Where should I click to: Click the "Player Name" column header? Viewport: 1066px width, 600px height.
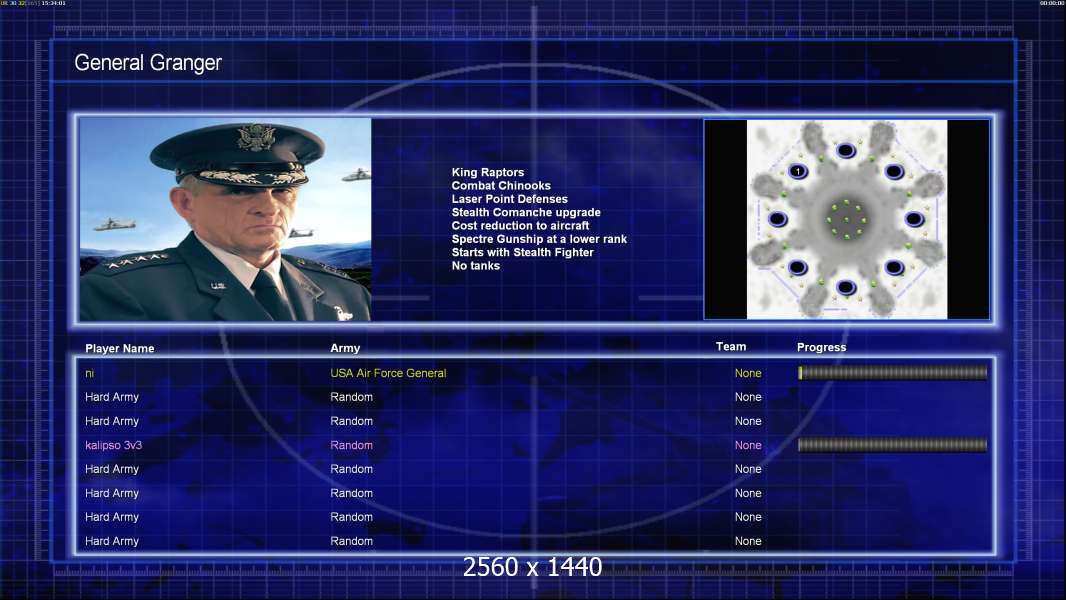point(120,349)
